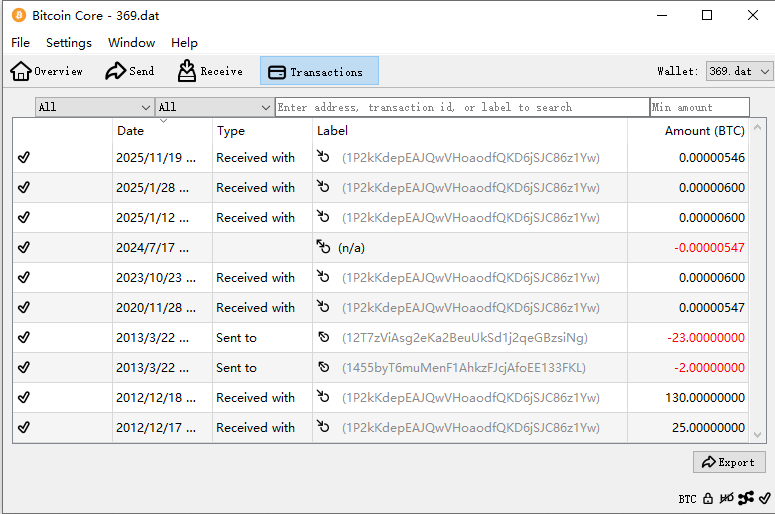Open the Overview tab in toolbar
The width and height of the screenshot is (775, 514).
point(47,71)
